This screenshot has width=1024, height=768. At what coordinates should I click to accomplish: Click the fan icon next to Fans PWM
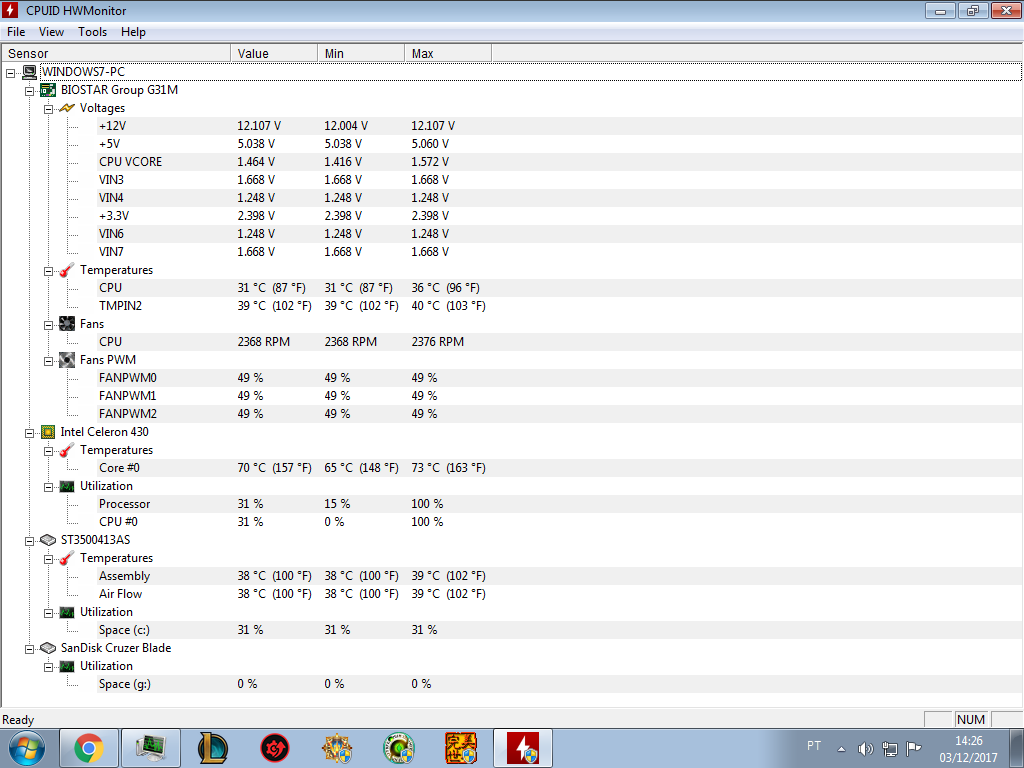(67, 360)
